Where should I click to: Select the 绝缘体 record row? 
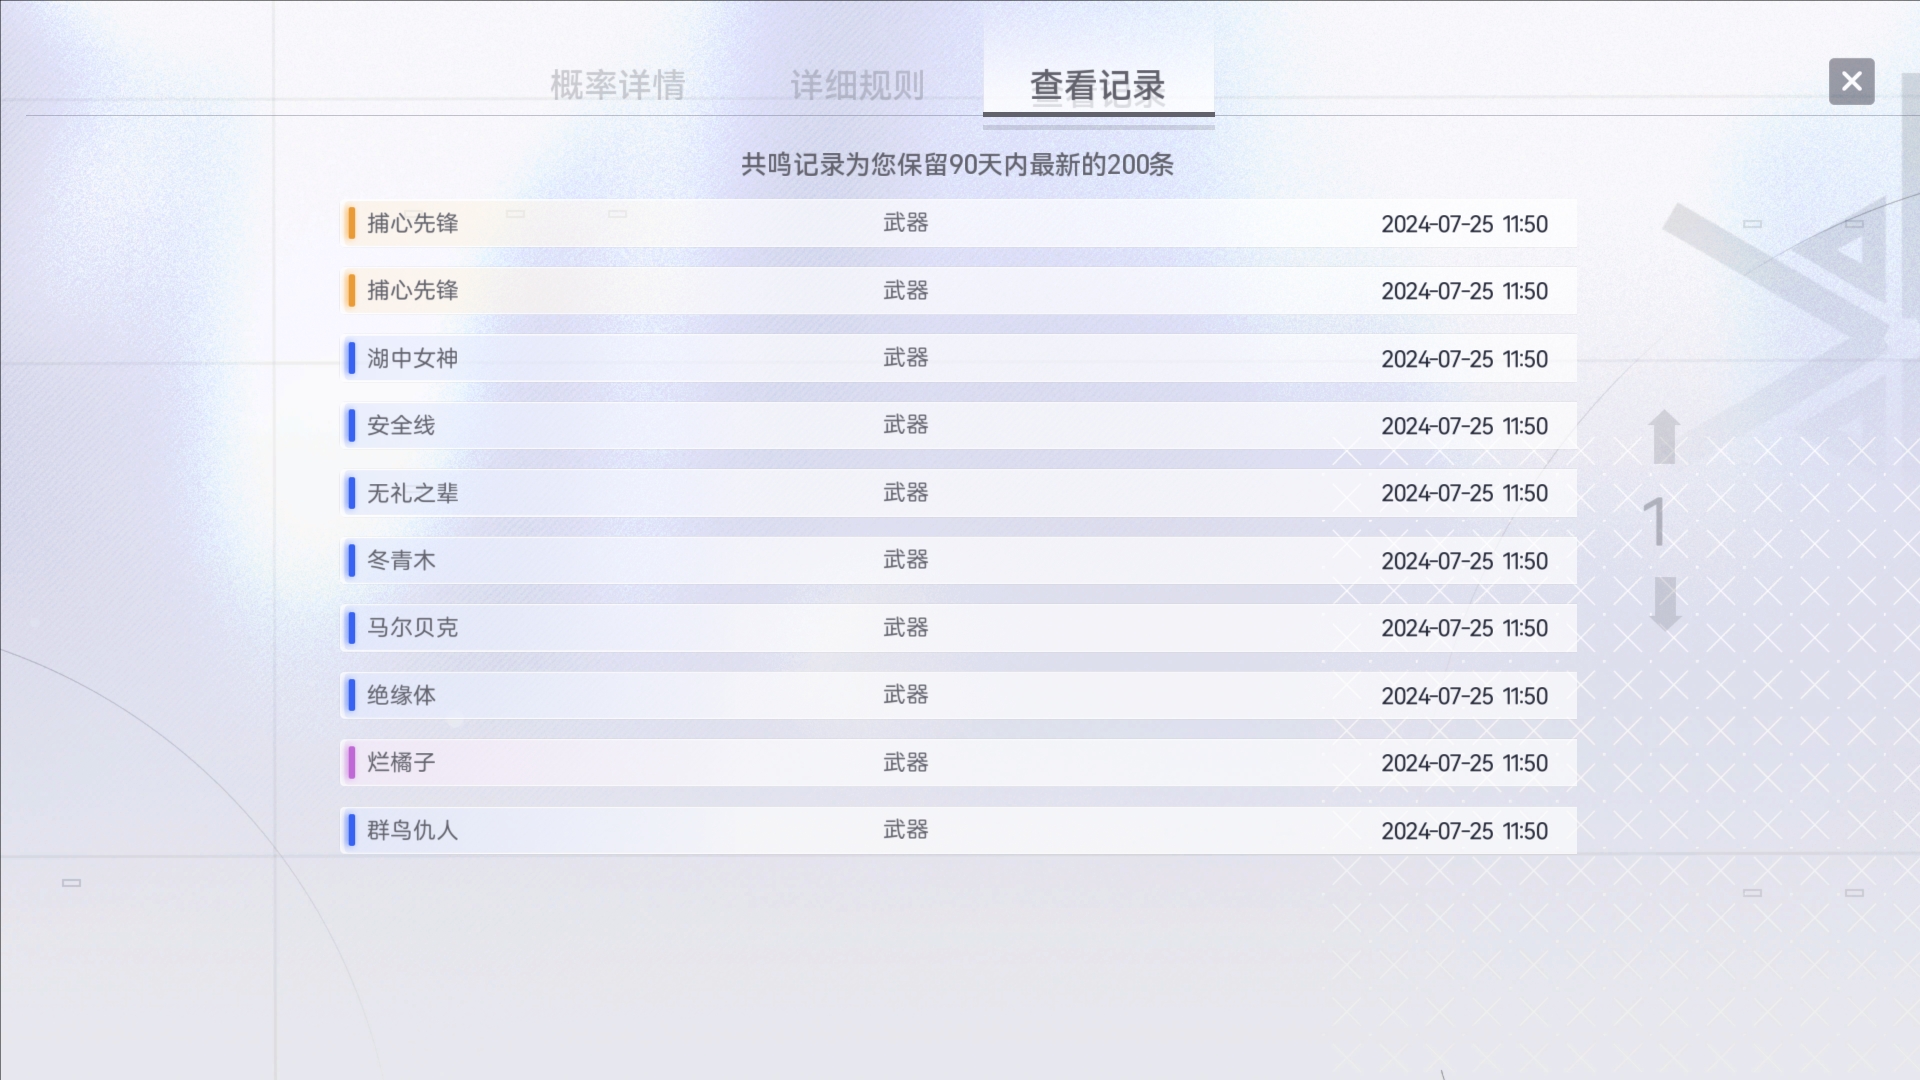pyautogui.click(x=959, y=696)
